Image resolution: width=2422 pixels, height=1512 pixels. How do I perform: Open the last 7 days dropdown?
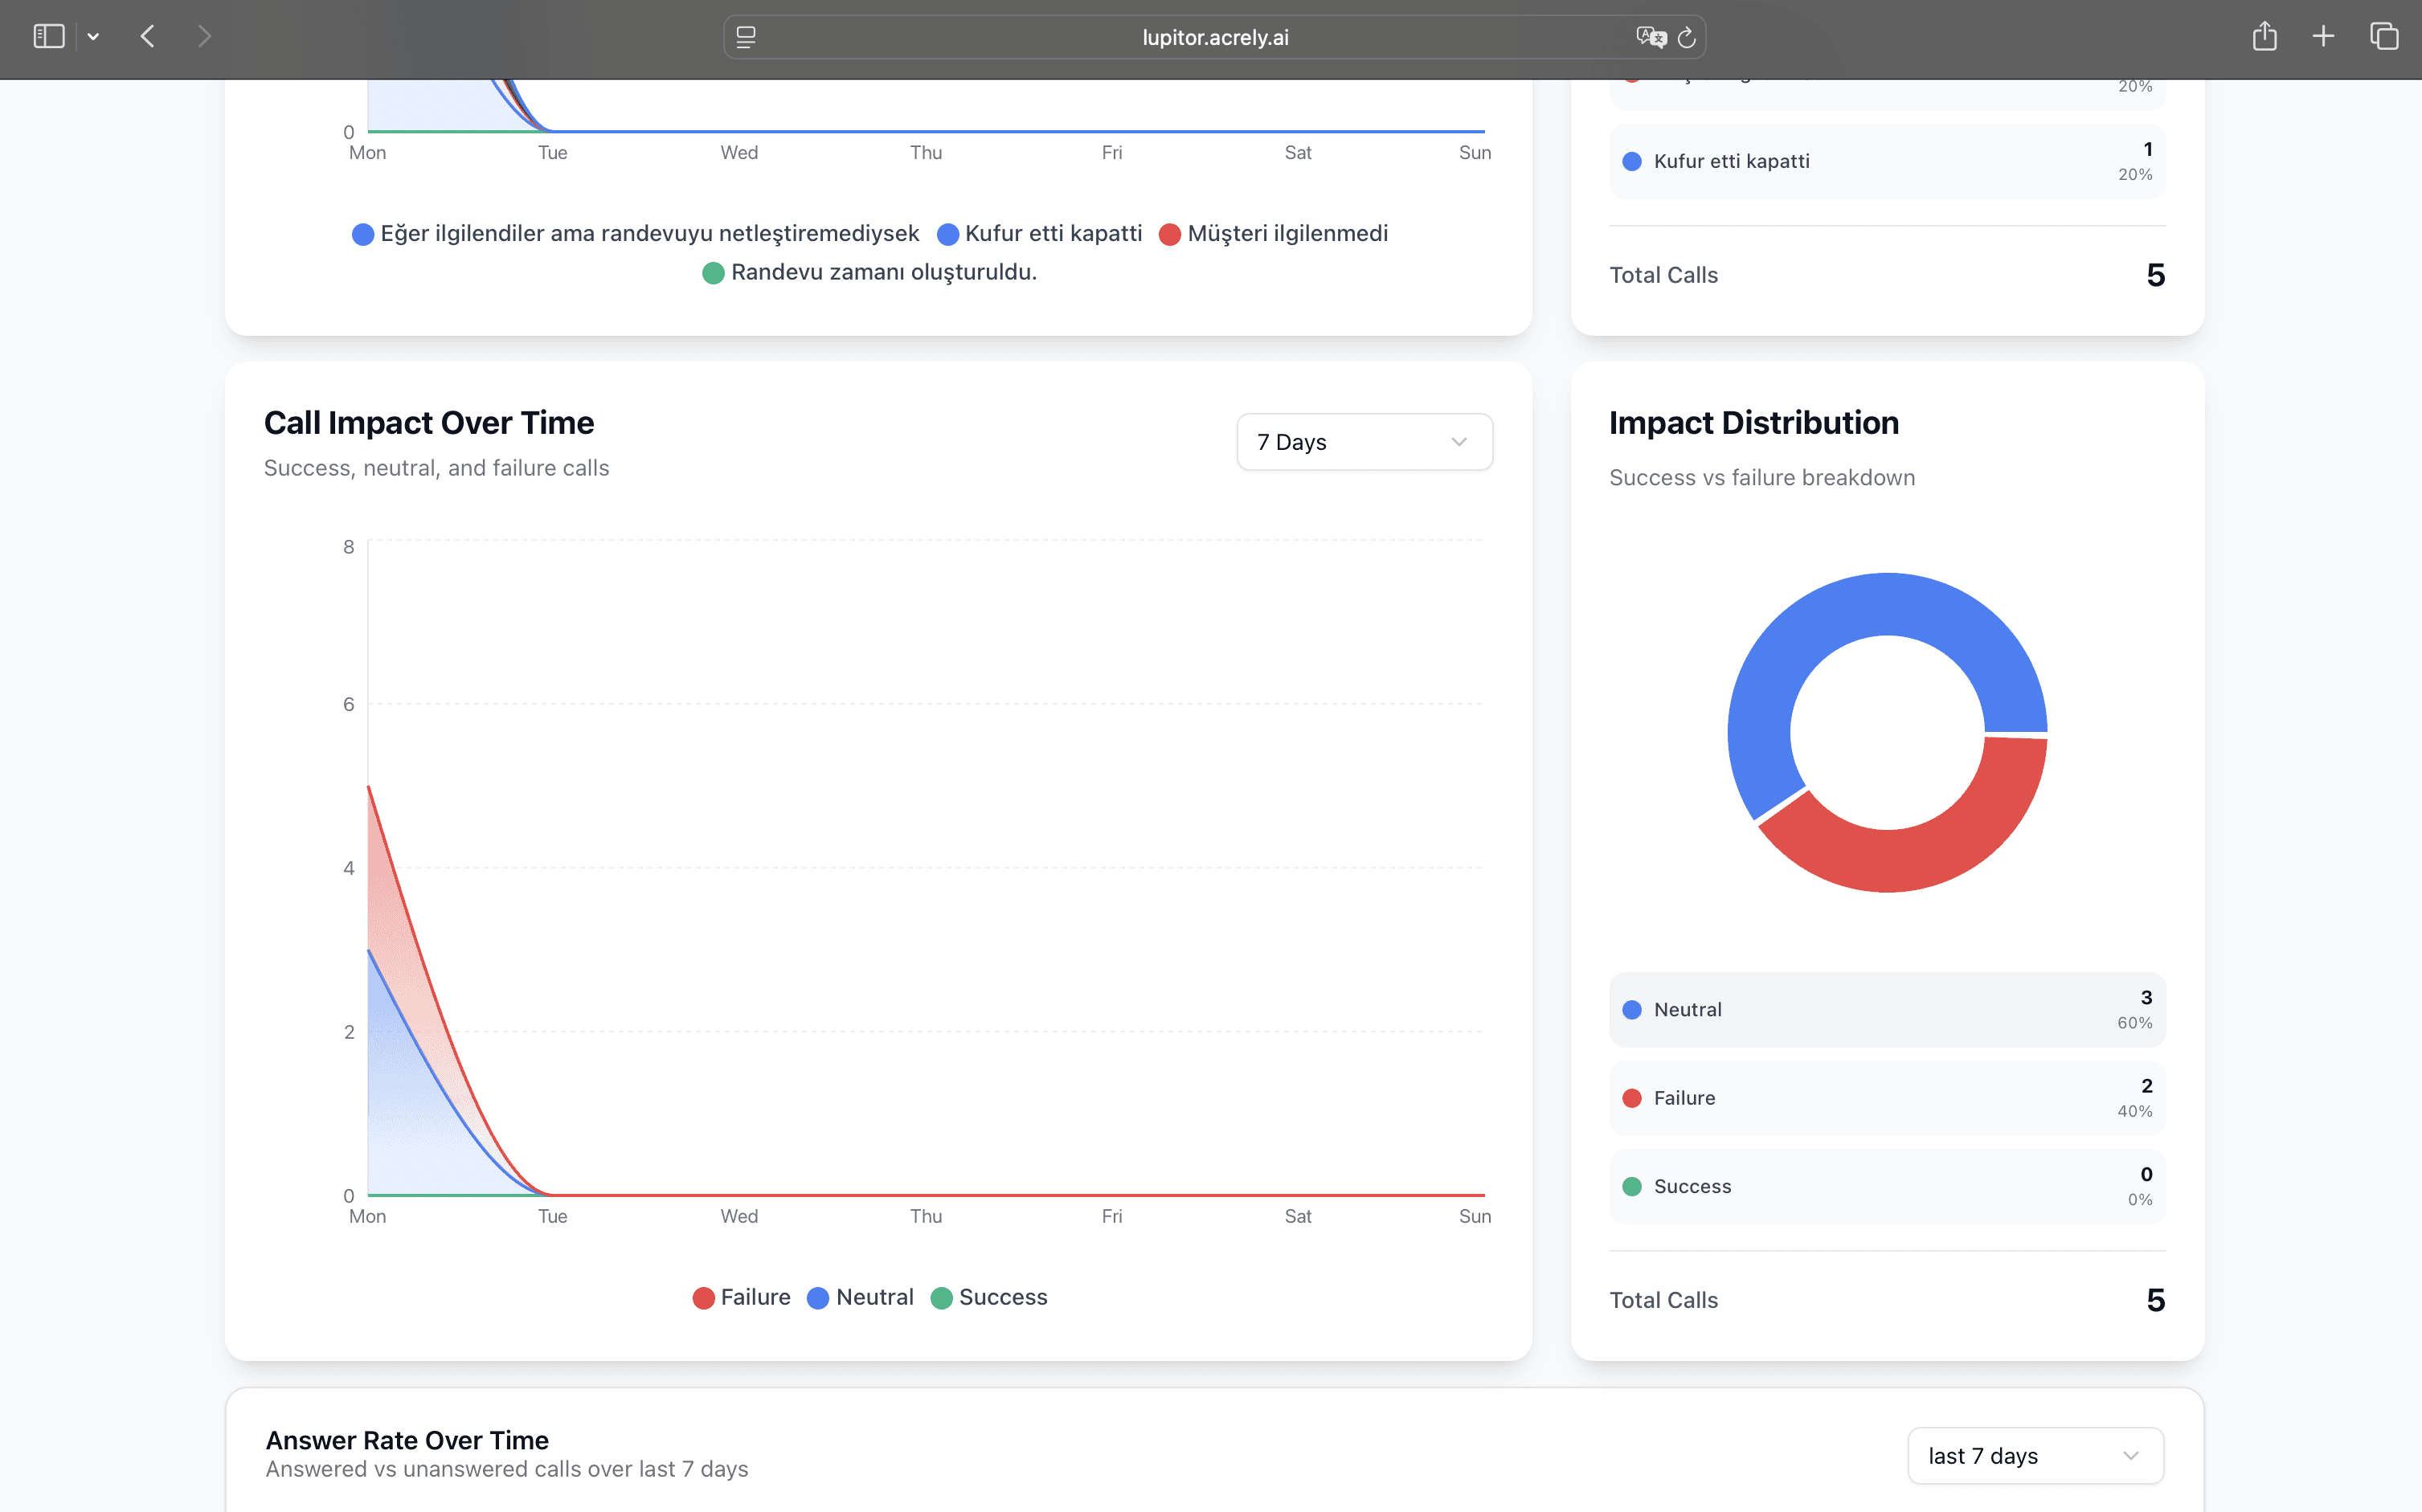click(2035, 1456)
